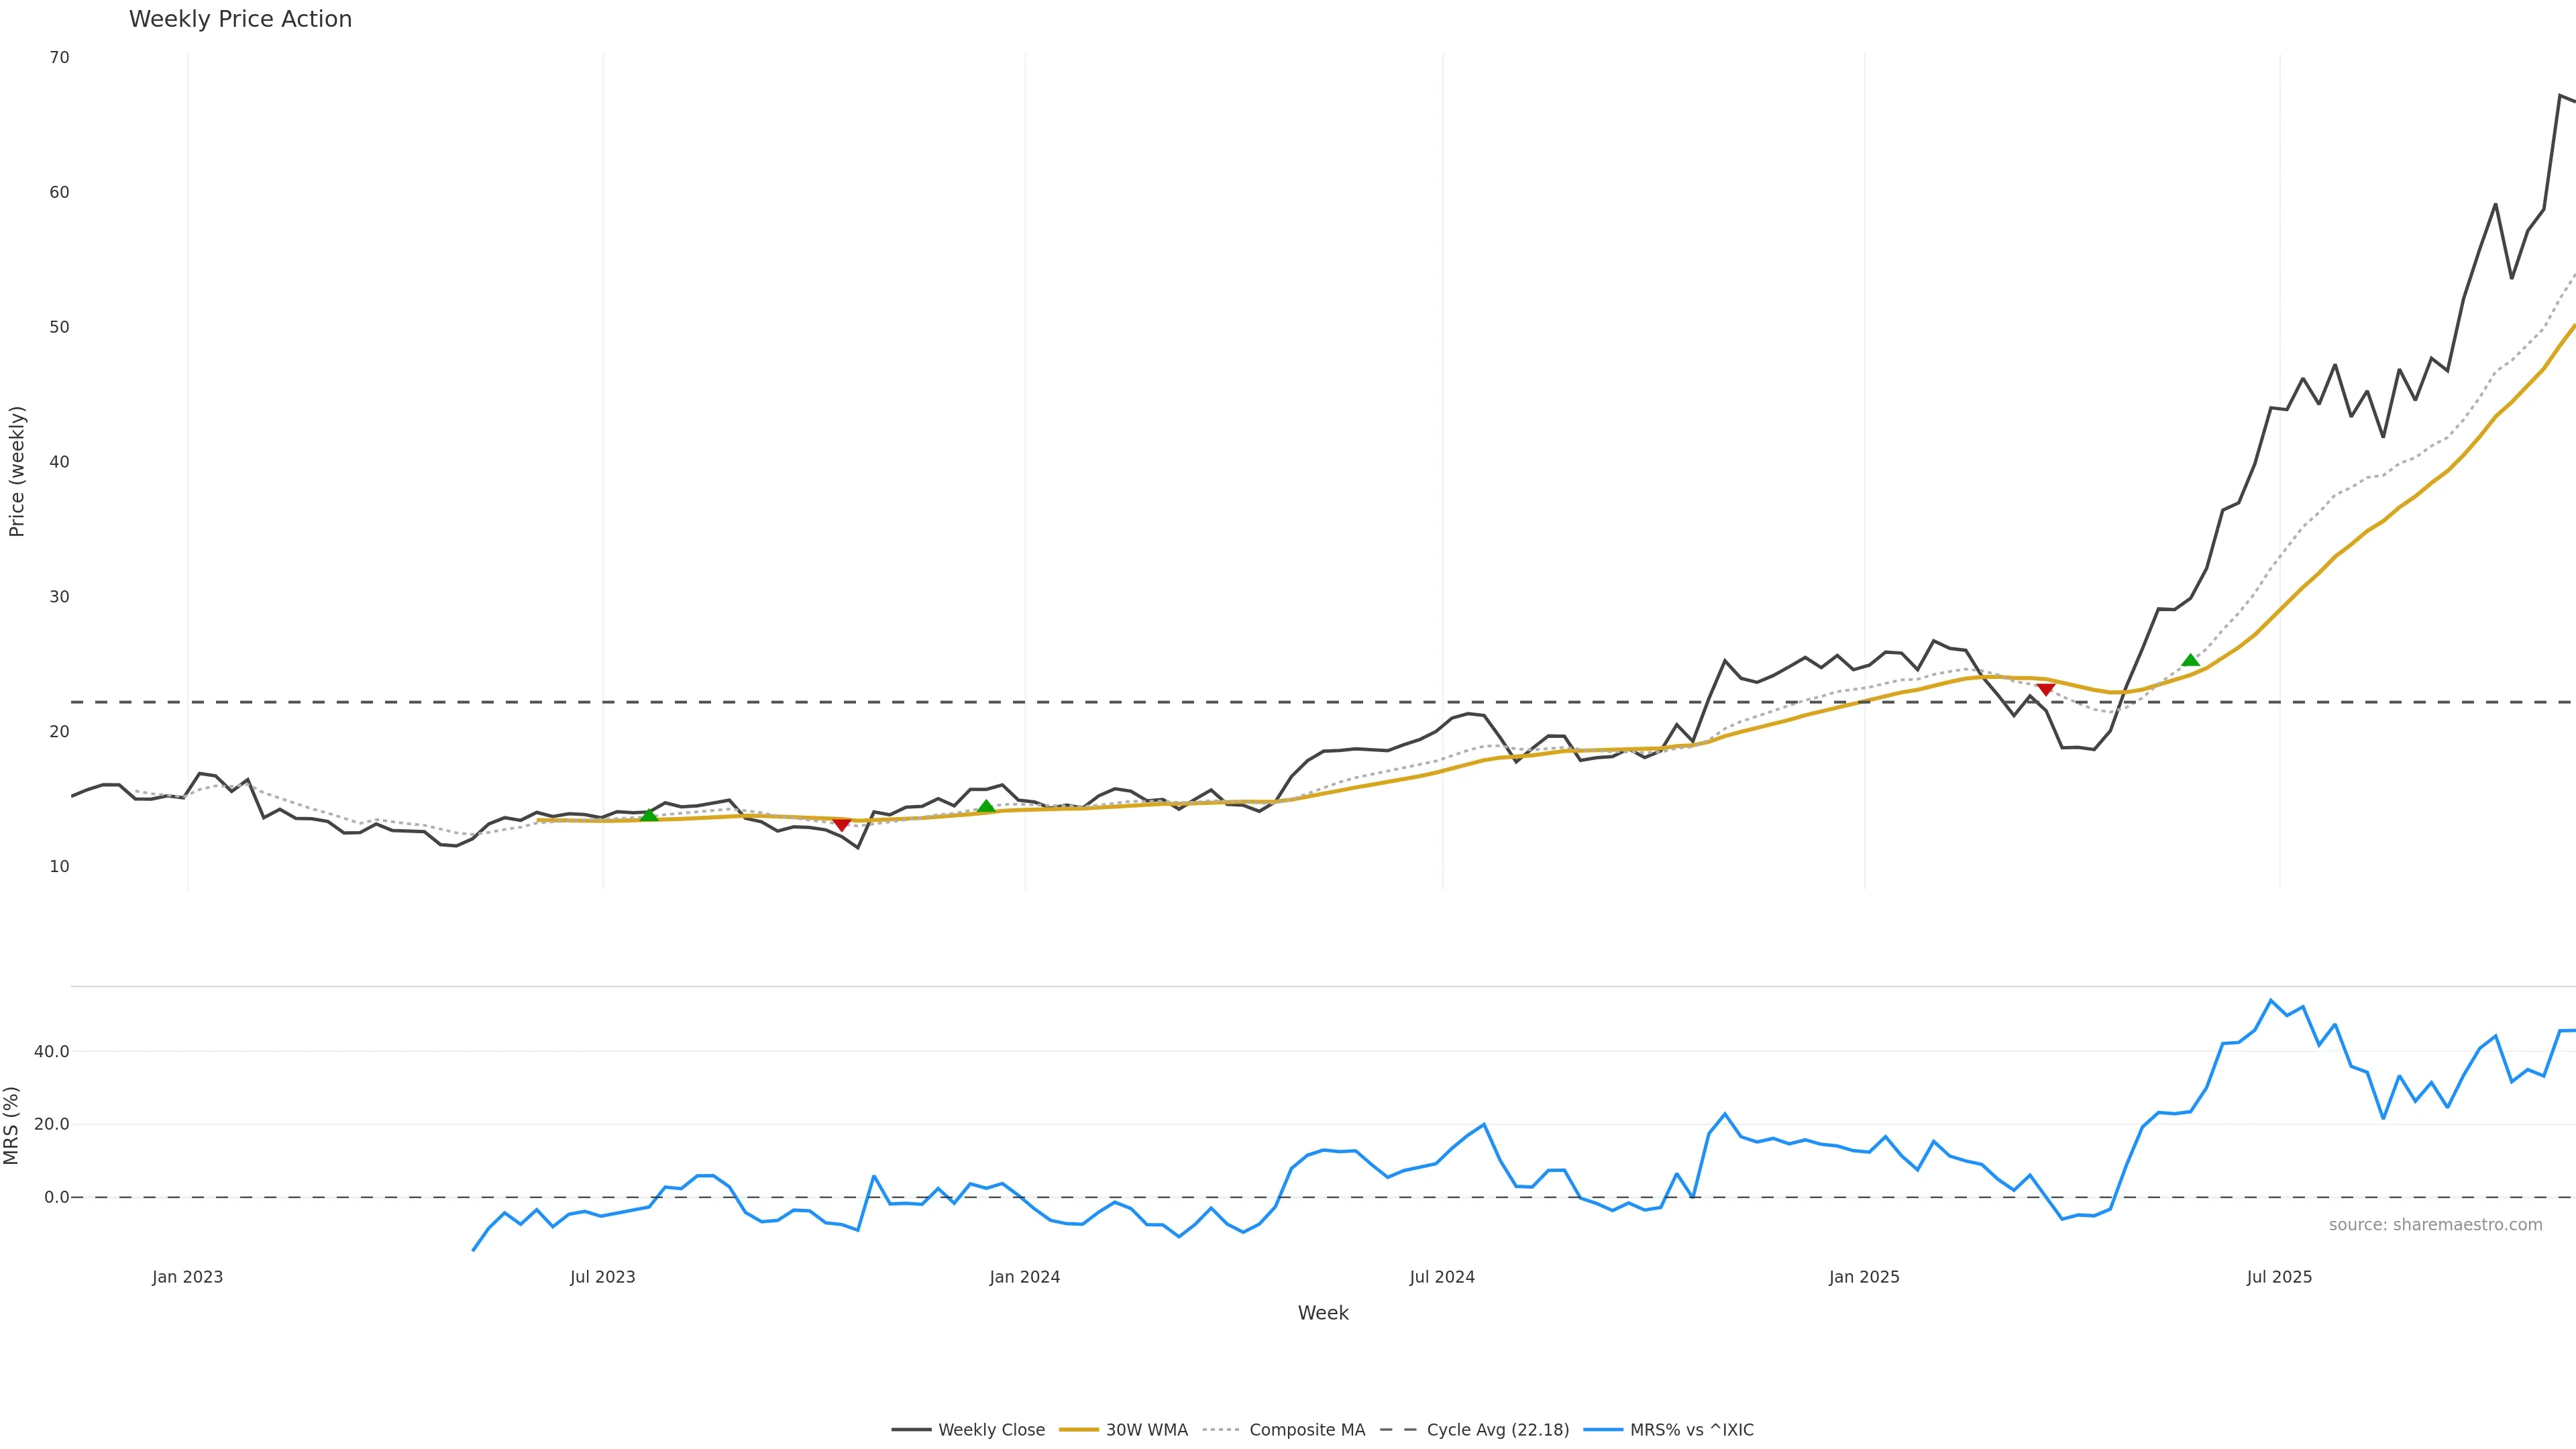The height and width of the screenshot is (1449, 2576).
Task: Click the green up-triangle marker after Jul 2023
Action: [649, 815]
